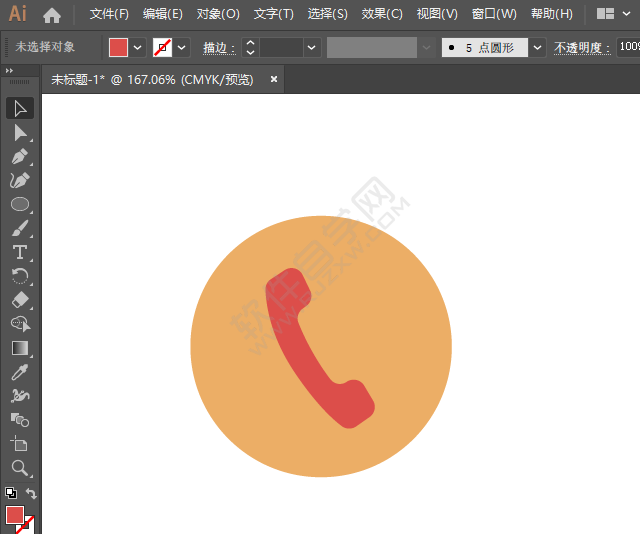The width and height of the screenshot is (640, 534).
Task: Open the fill color dropdown in control bar
Action: [138, 47]
